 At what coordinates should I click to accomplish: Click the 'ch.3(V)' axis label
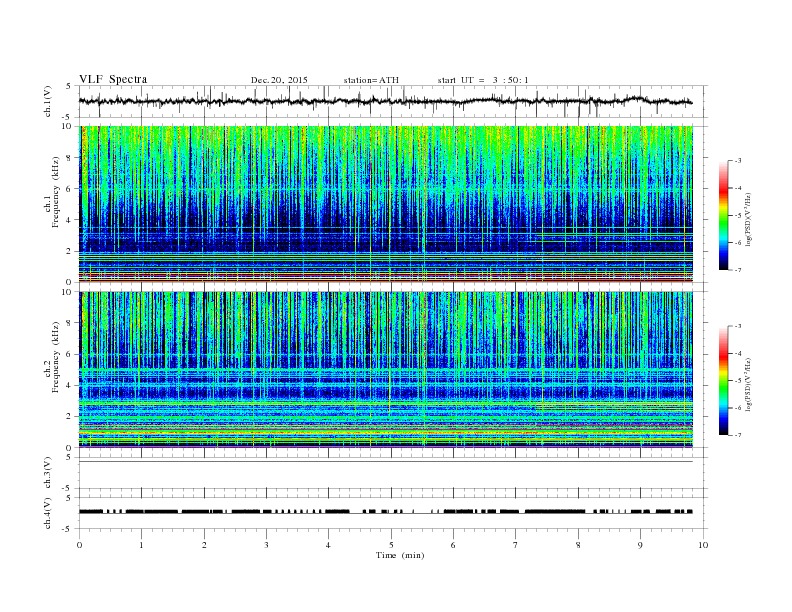[x=48, y=472]
